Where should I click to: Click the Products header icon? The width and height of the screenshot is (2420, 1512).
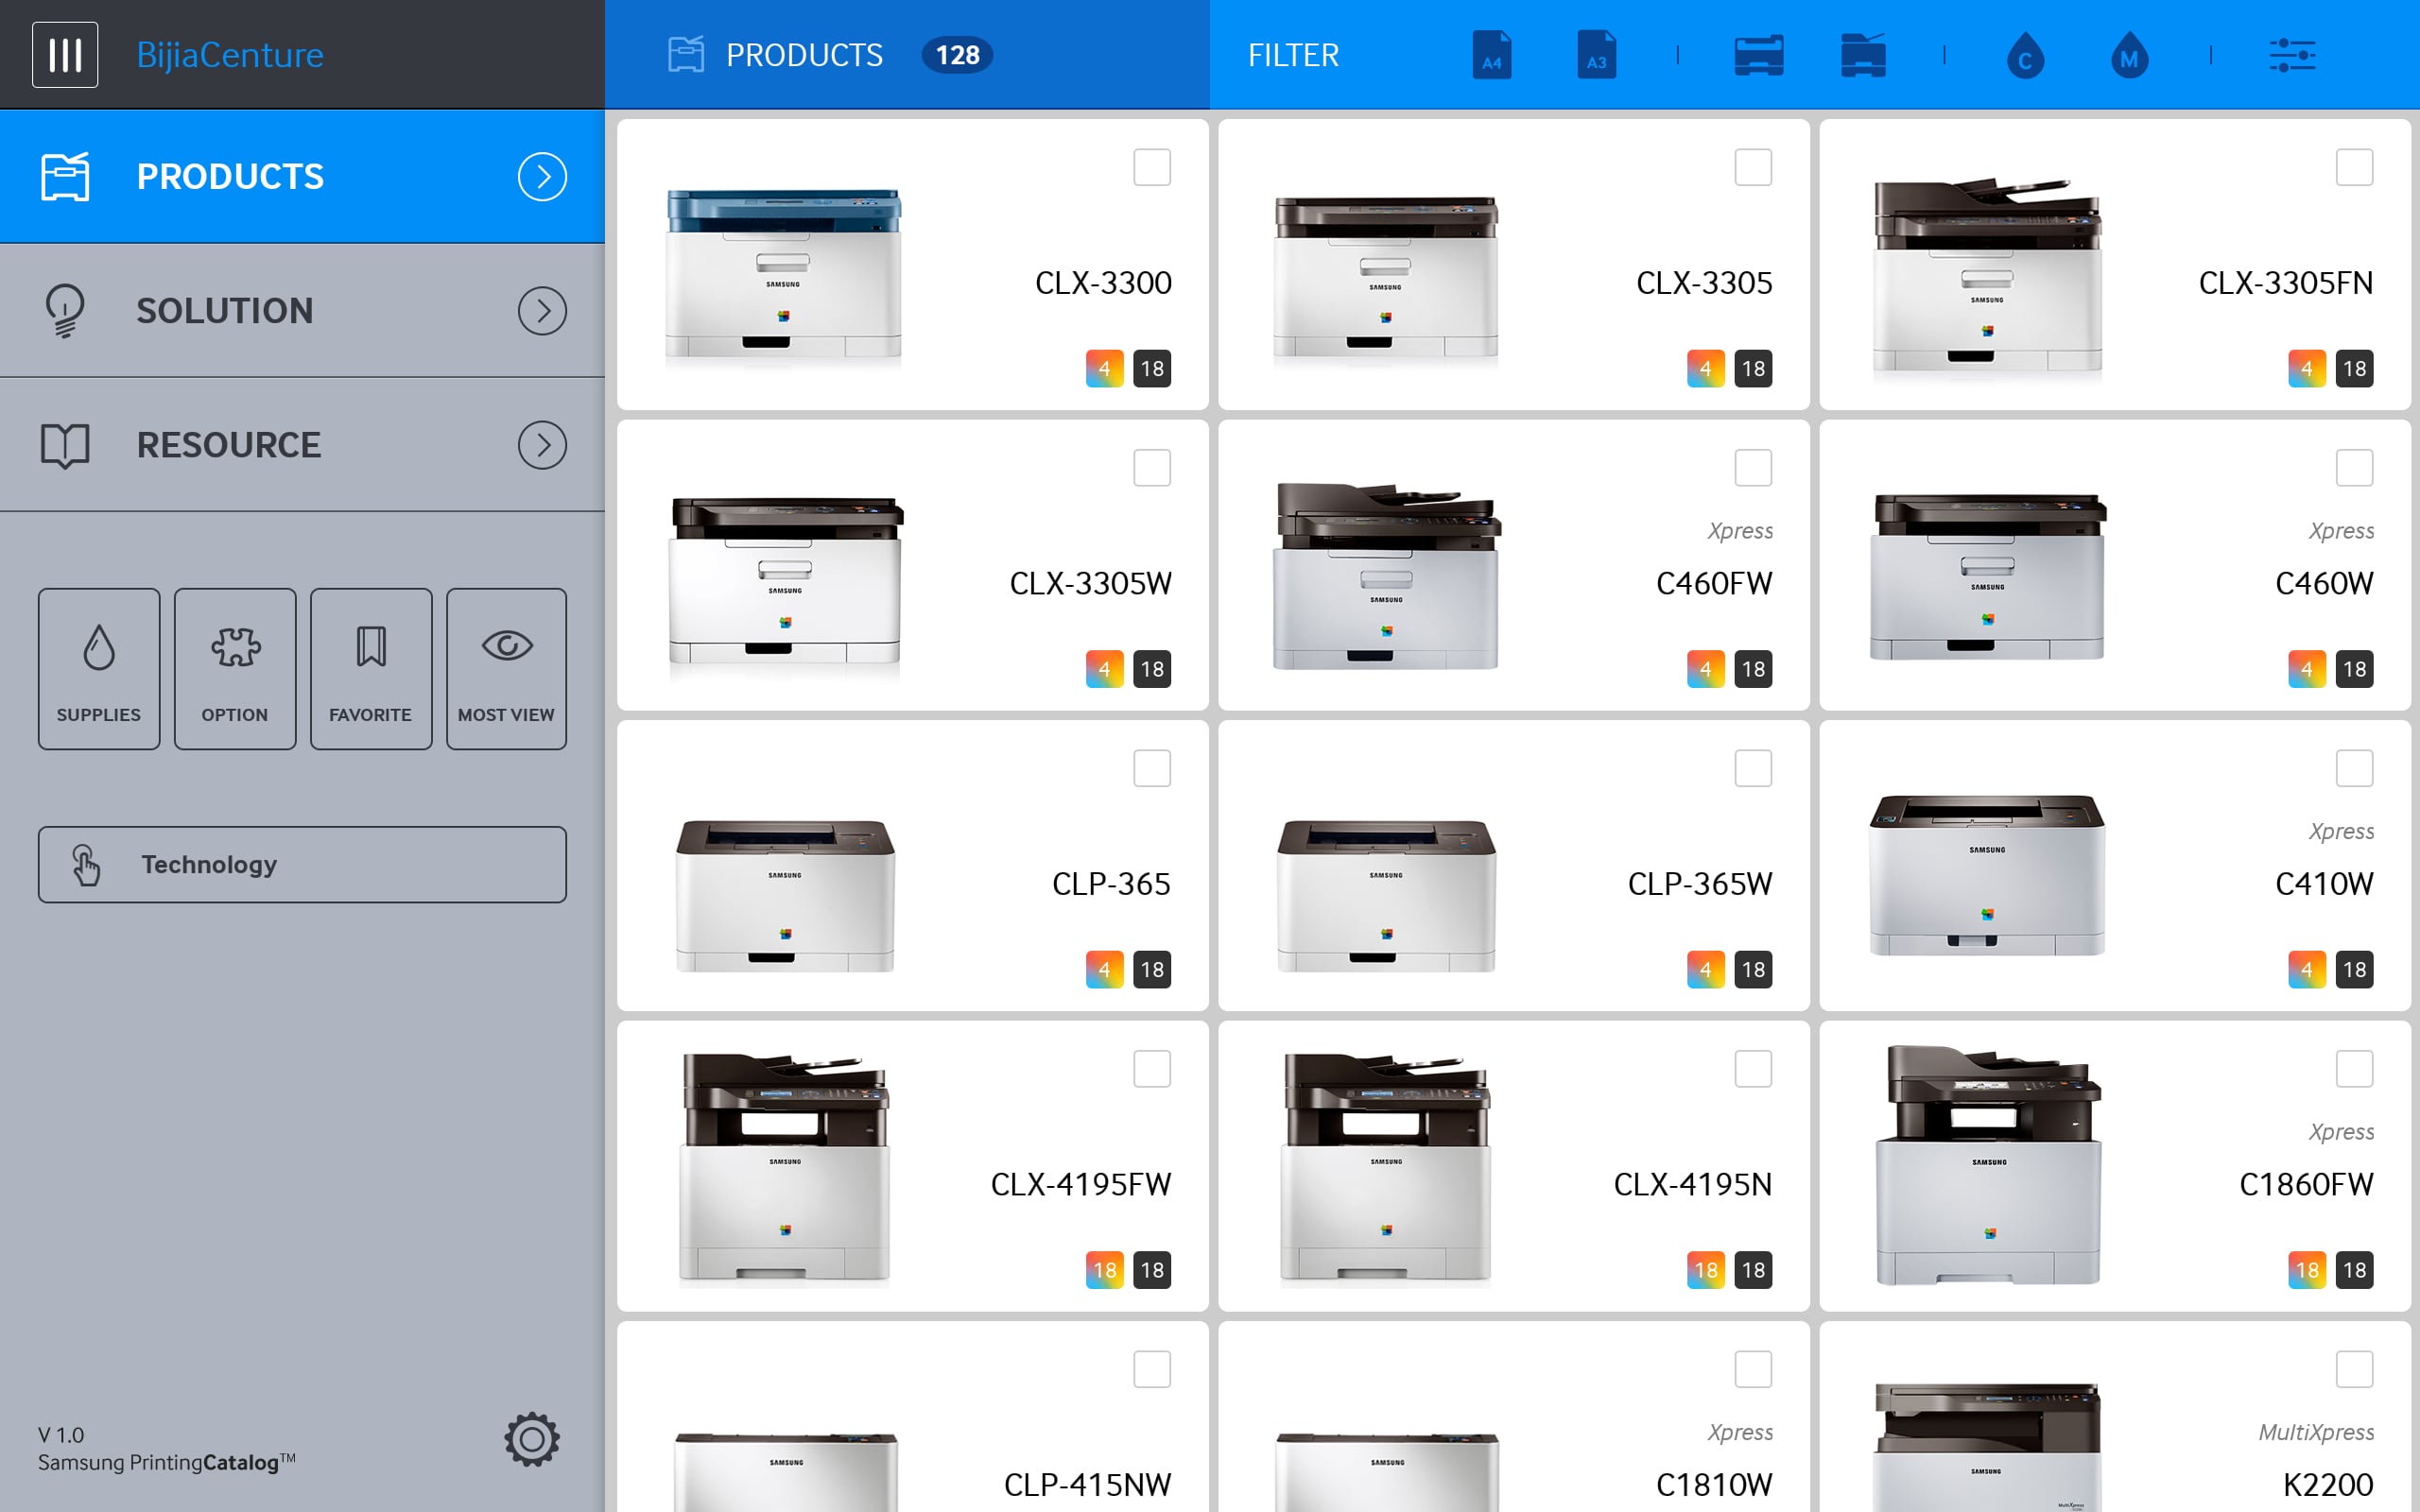pyautogui.click(x=686, y=54)
